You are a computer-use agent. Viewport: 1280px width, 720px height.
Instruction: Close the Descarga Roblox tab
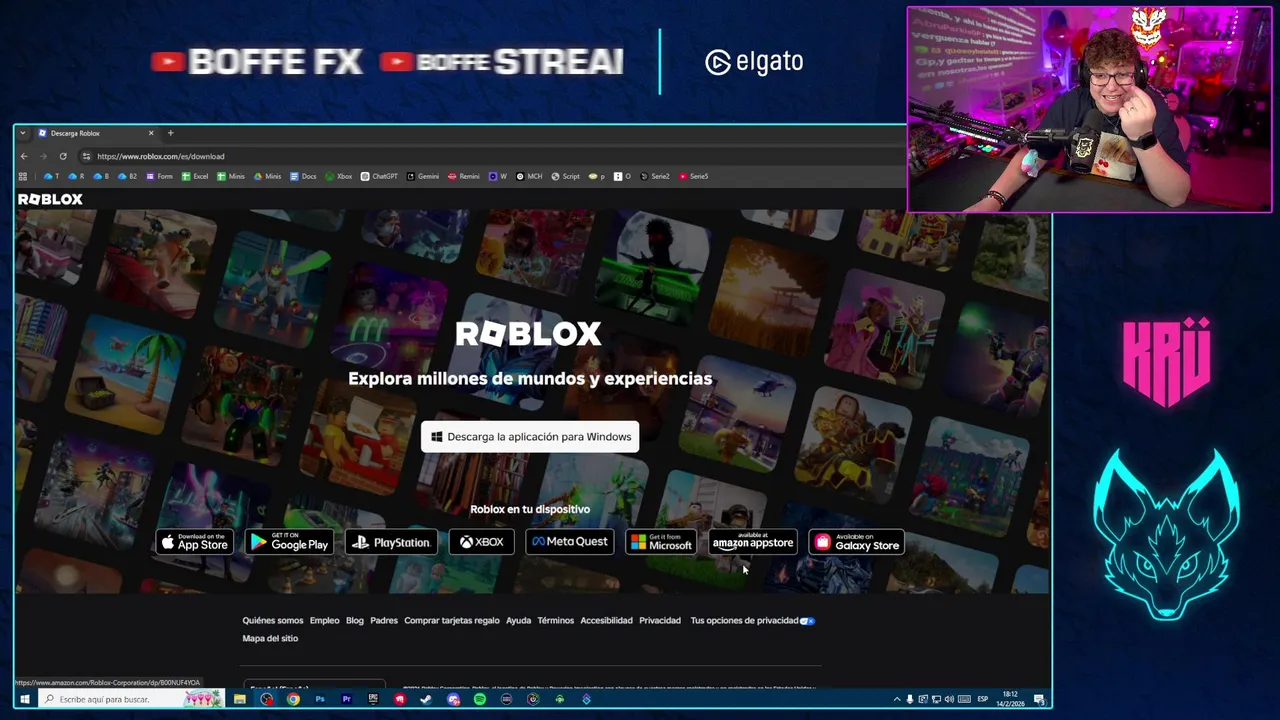(151, 133)
